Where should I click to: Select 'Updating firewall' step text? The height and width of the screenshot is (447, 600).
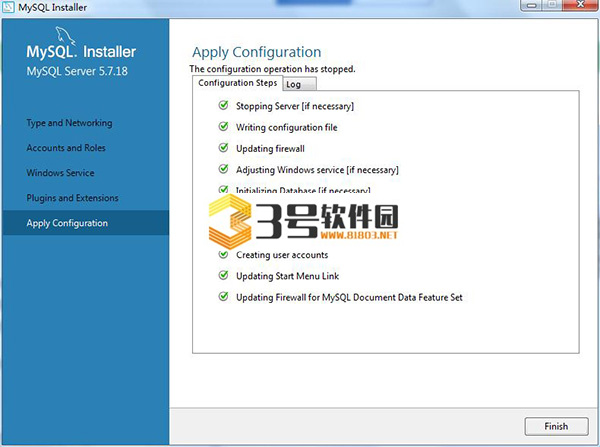coord(270,148)
